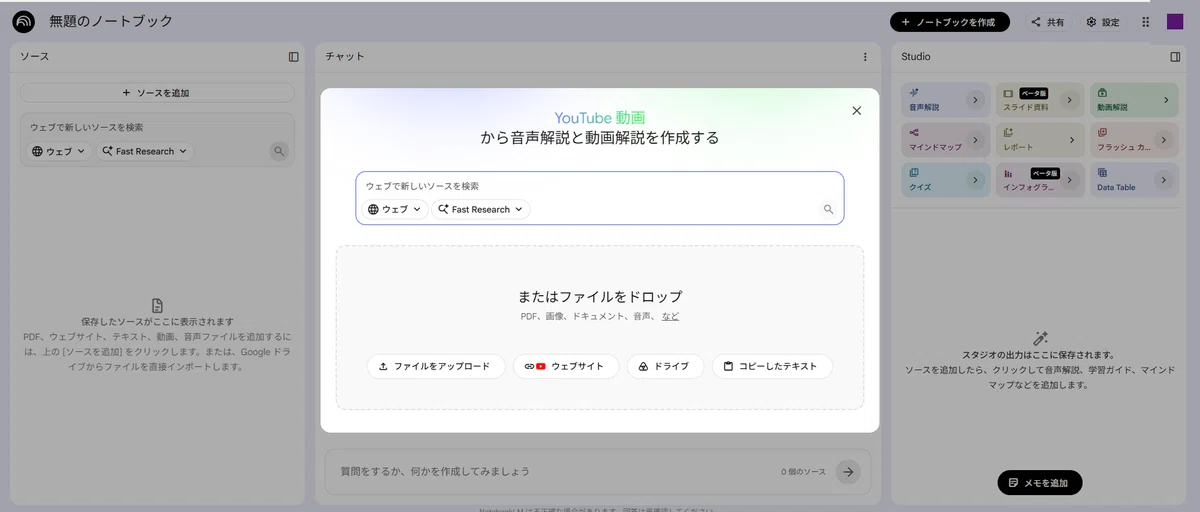Click the またはファイルをドロップ drop zone heading
Image resolution: width=1200 pixels, height=512 pixels.
(x=600, y=297)
